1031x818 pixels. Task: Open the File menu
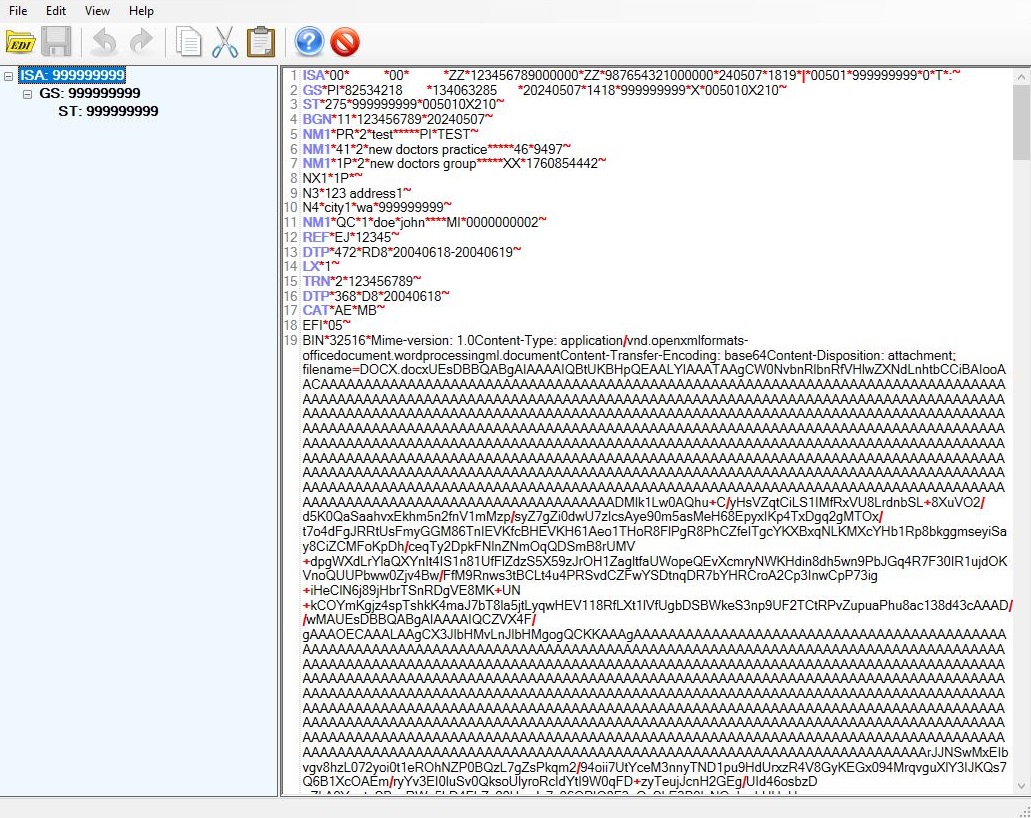(x=18, y=11)
